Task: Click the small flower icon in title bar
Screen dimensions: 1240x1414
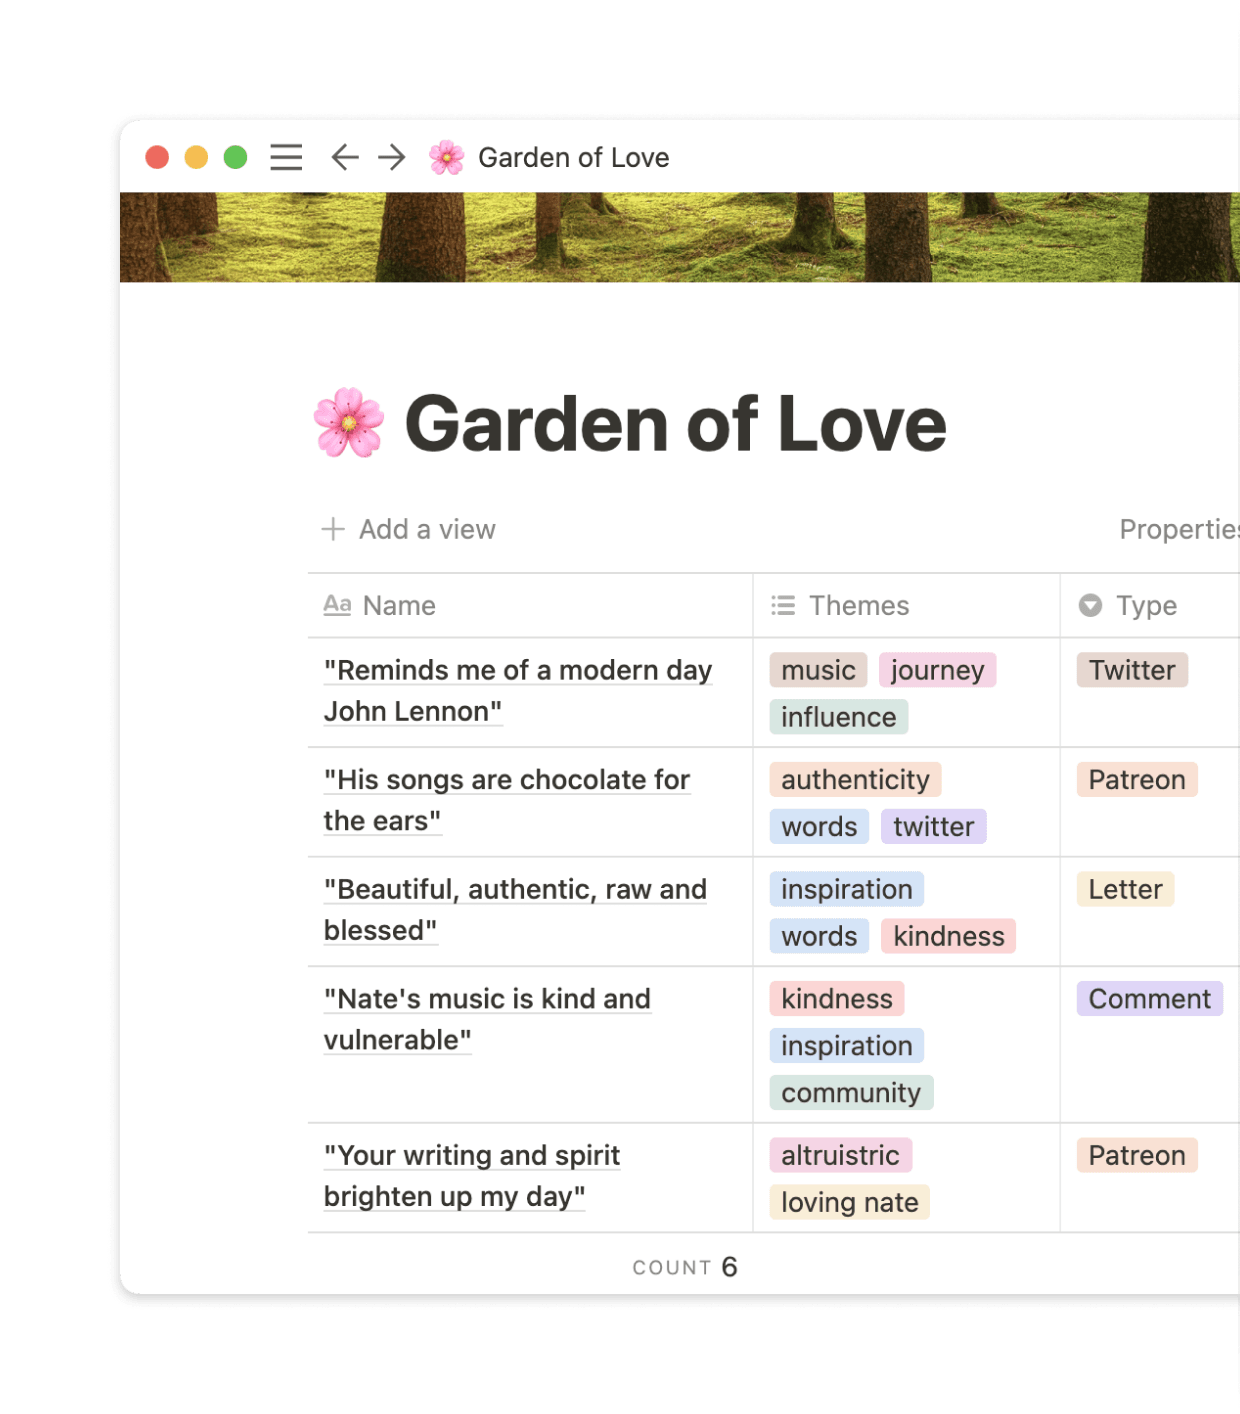Action: 446,157
